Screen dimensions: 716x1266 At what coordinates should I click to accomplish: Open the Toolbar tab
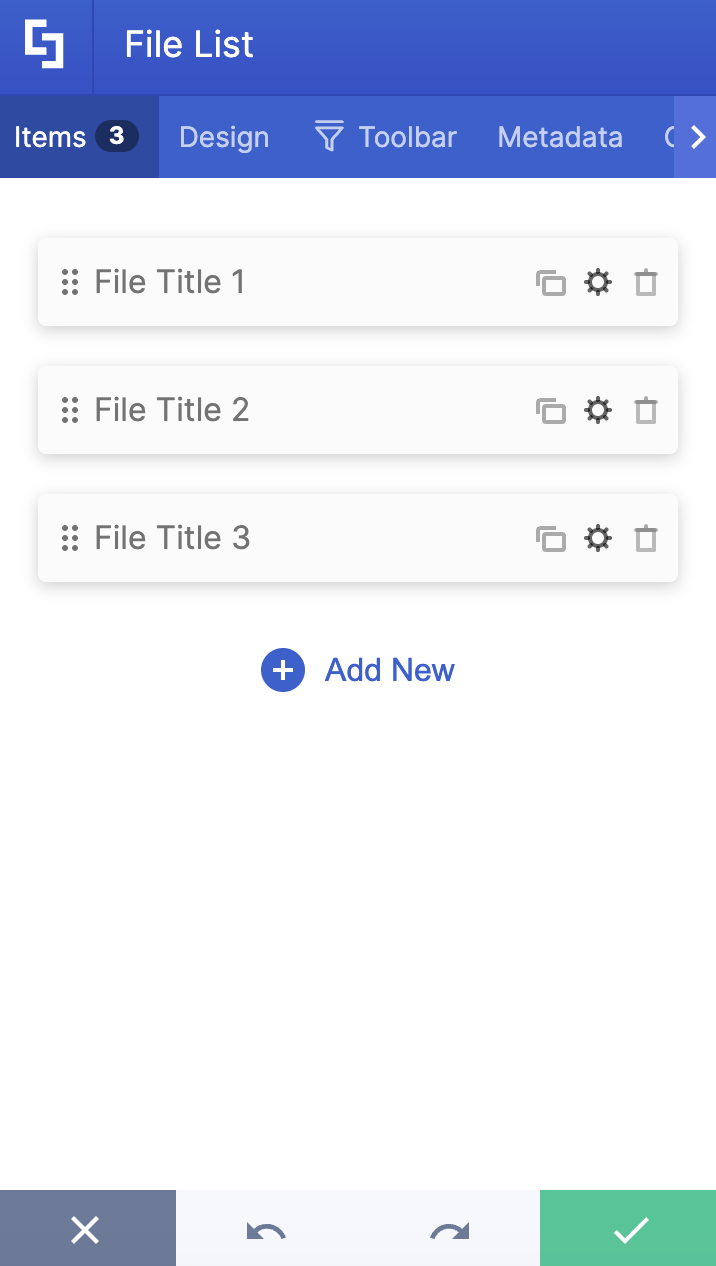(x=409, y=137)
